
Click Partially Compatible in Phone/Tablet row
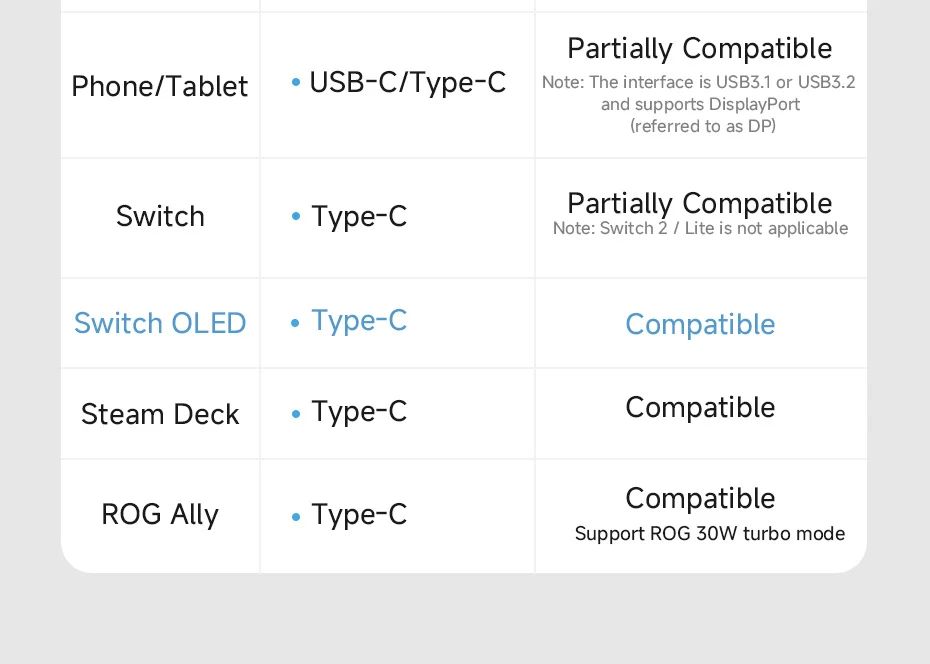[x=699, y=48]
